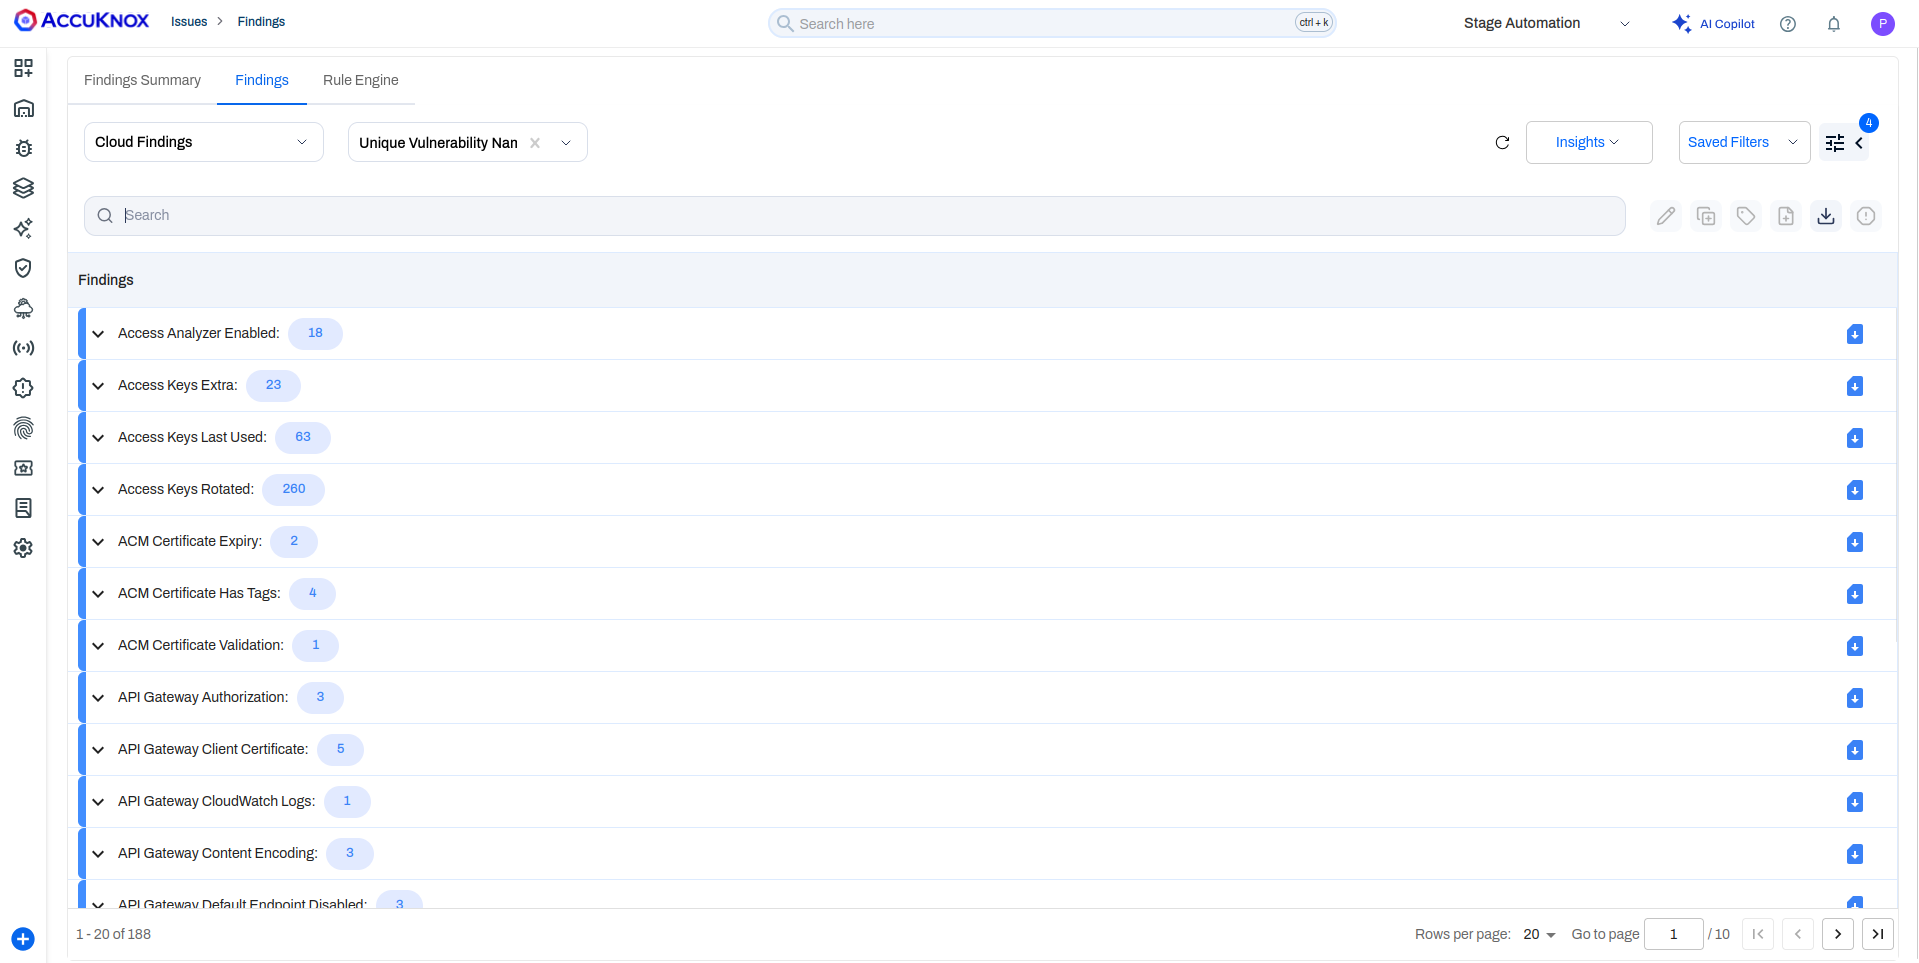1919x963 pixels.
Task: Click the refresh findings icon
Action: pyautogui.click(x=1502, y=143)
